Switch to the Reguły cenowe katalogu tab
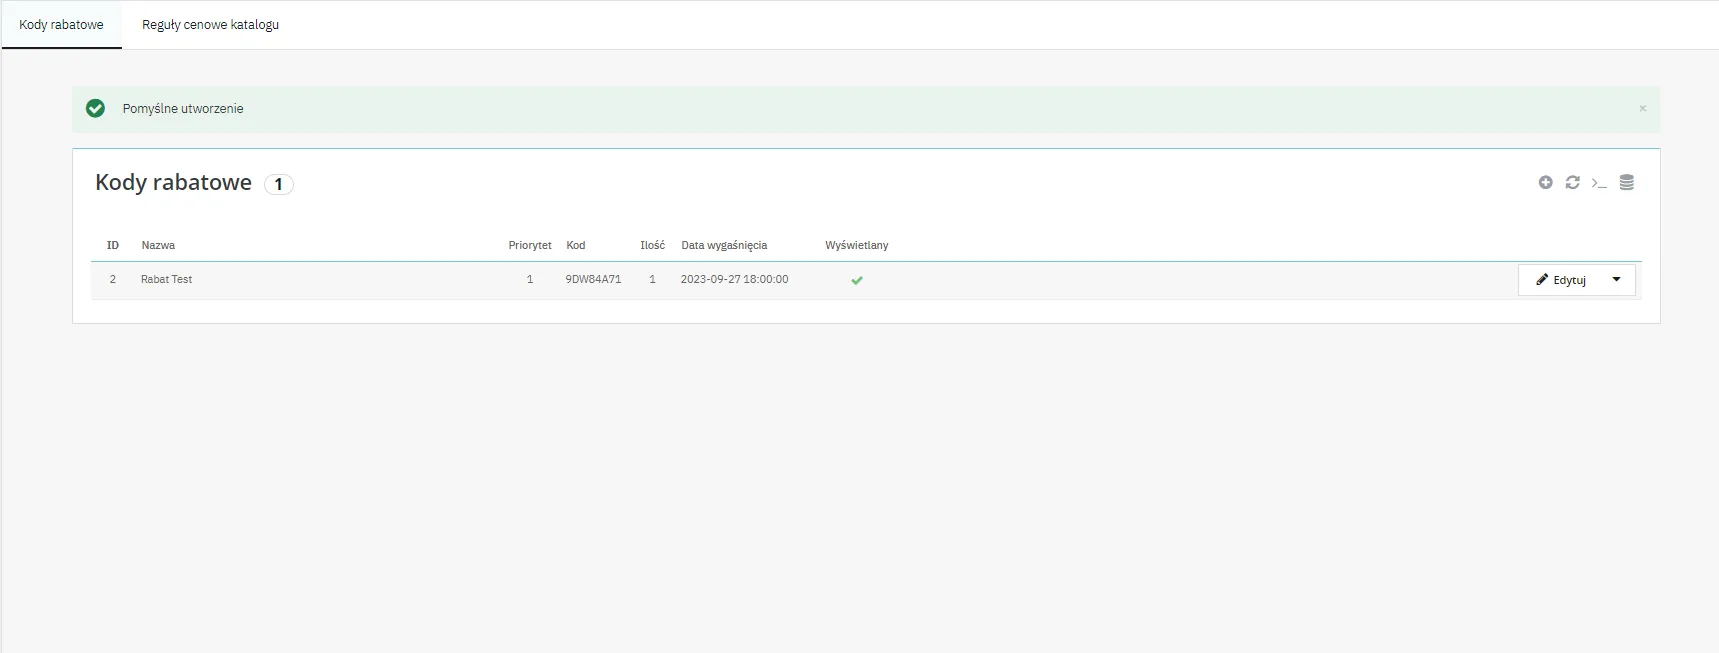The width and height of the screenshot is (1719, 653). 210,25
